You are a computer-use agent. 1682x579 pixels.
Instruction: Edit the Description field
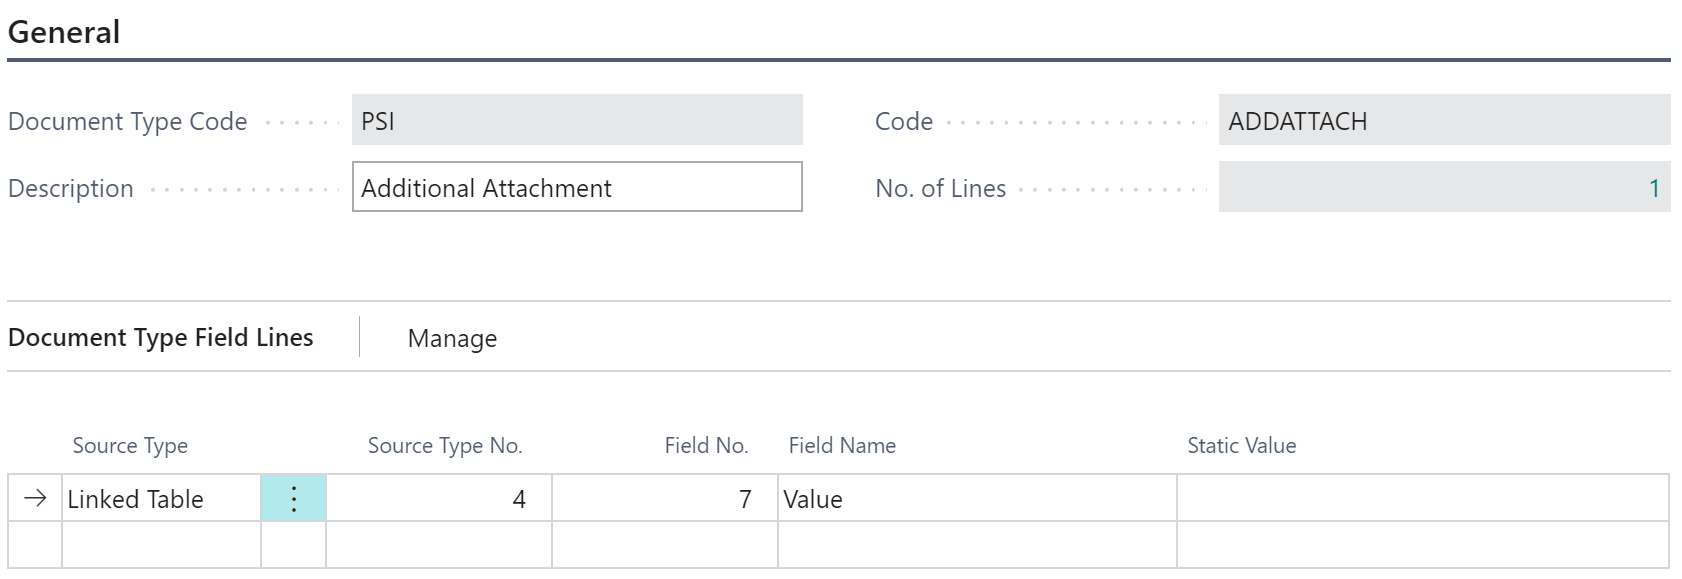click(x=577, y=187)
